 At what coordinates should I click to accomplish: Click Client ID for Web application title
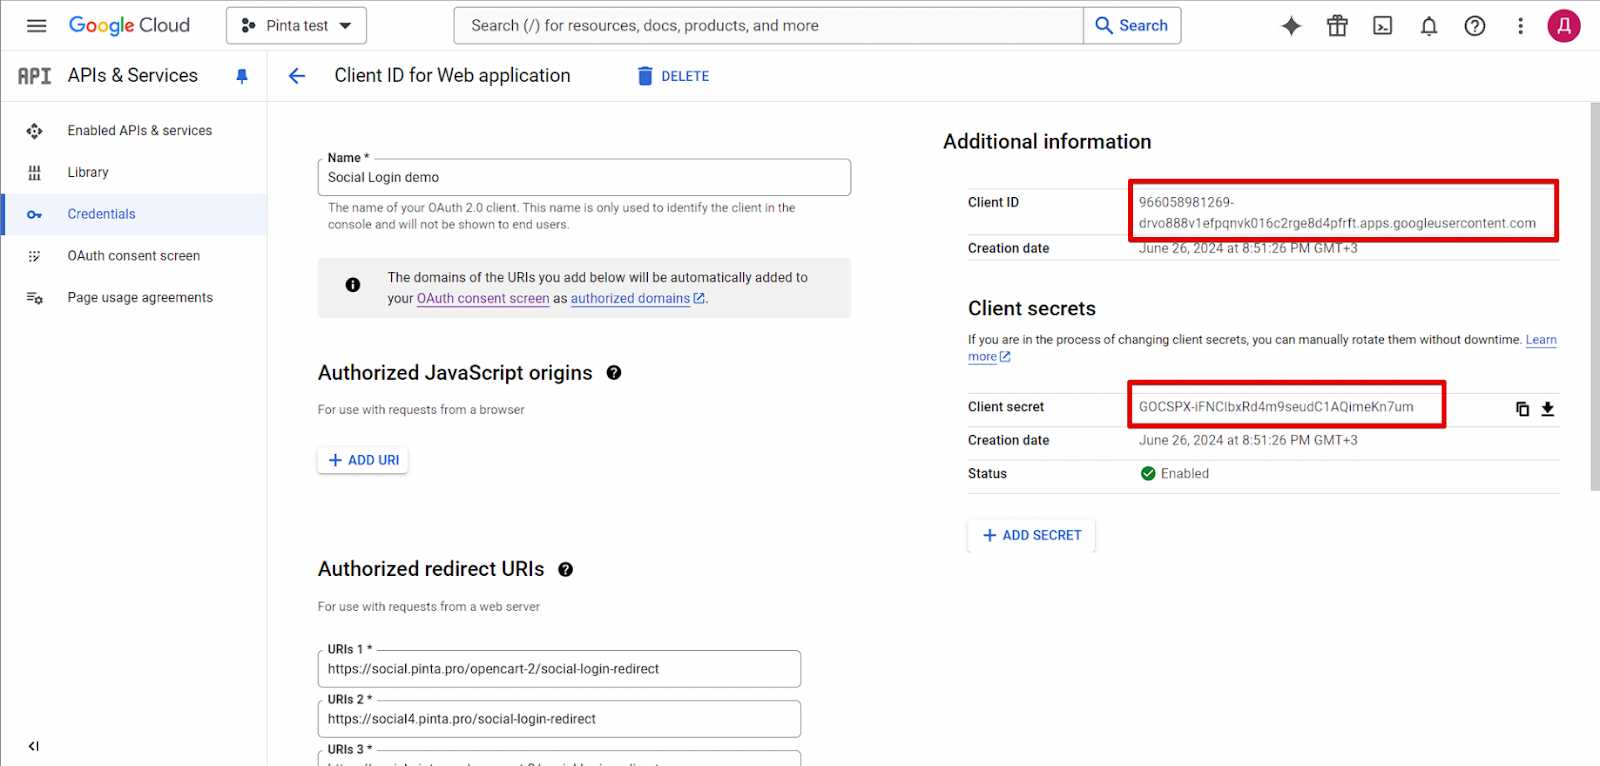click(x=452, y=76)
